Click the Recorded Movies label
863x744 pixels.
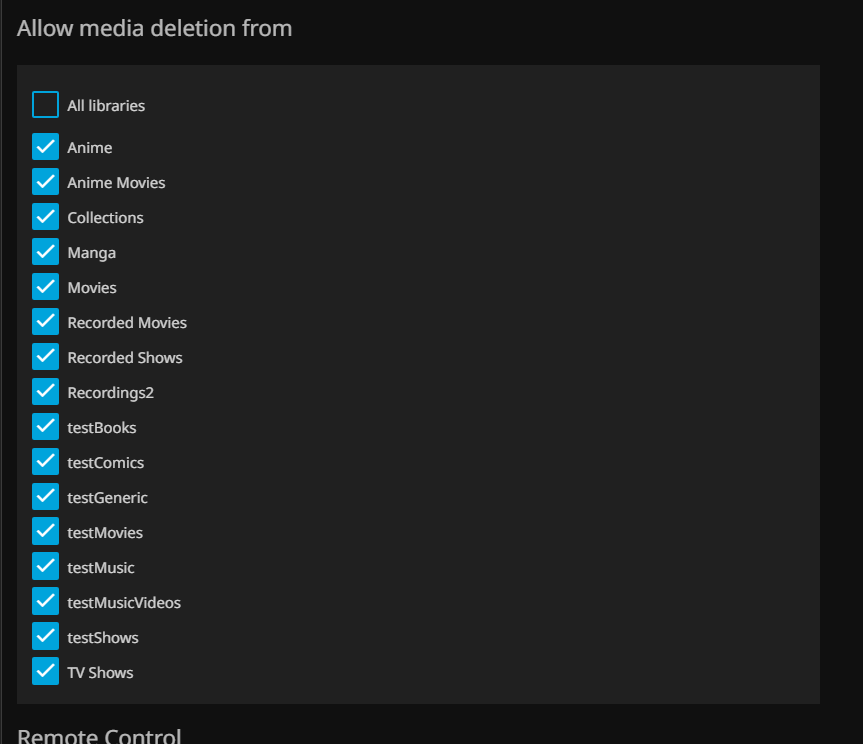click(x=127, y=323)
